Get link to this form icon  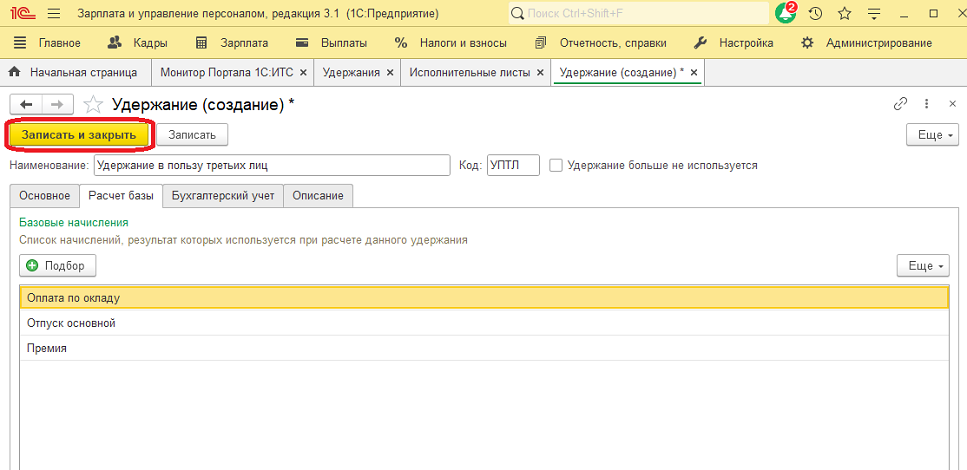(900, 104)
